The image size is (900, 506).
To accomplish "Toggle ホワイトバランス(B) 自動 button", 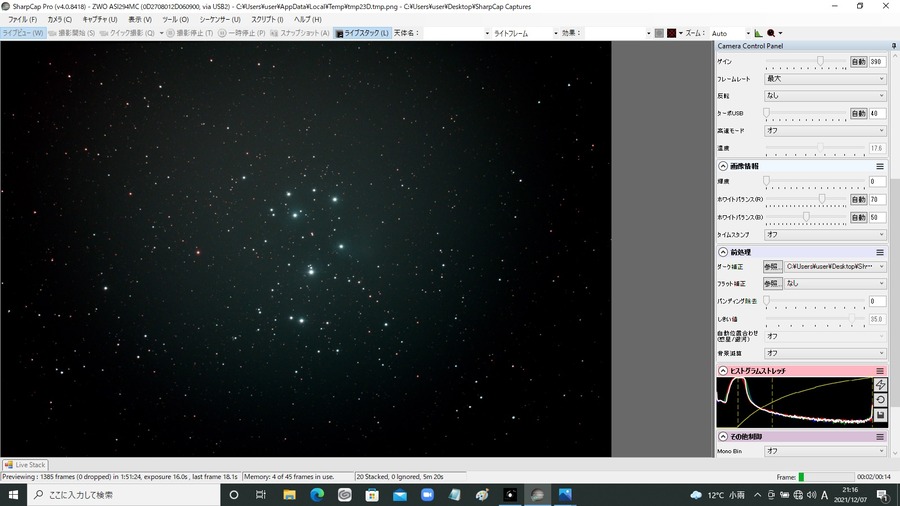I will [858, 217].
